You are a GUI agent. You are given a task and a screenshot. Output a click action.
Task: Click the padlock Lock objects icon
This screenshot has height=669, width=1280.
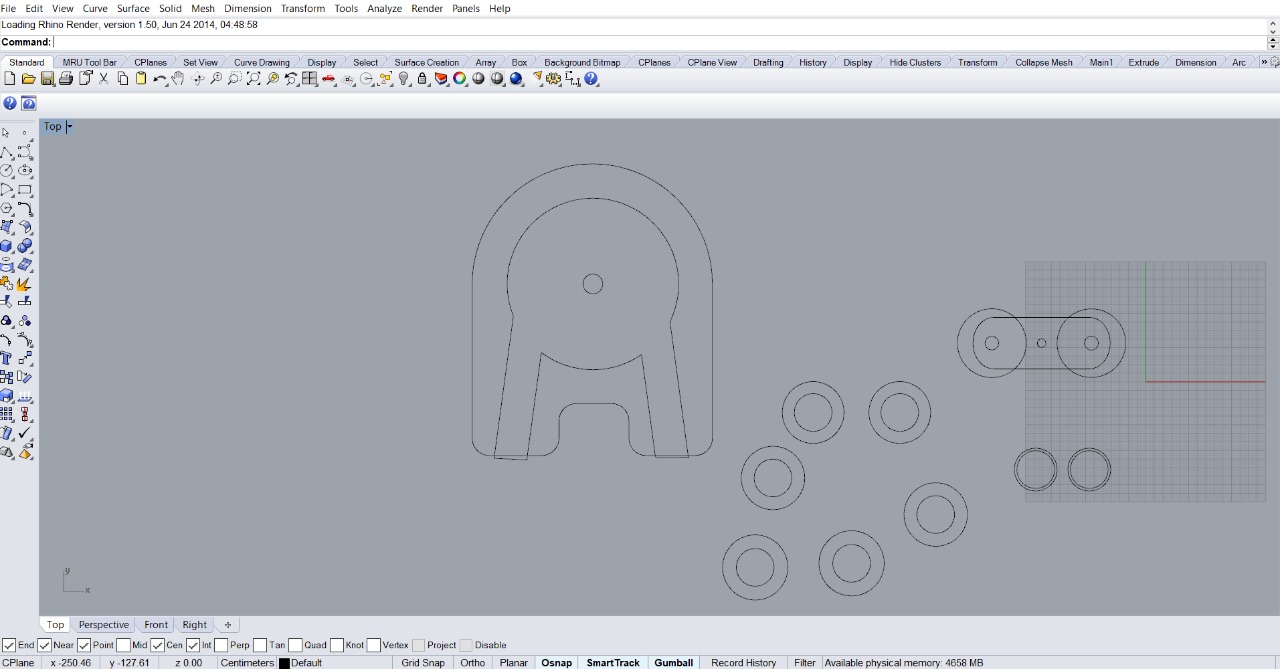(x=422, y=79)
